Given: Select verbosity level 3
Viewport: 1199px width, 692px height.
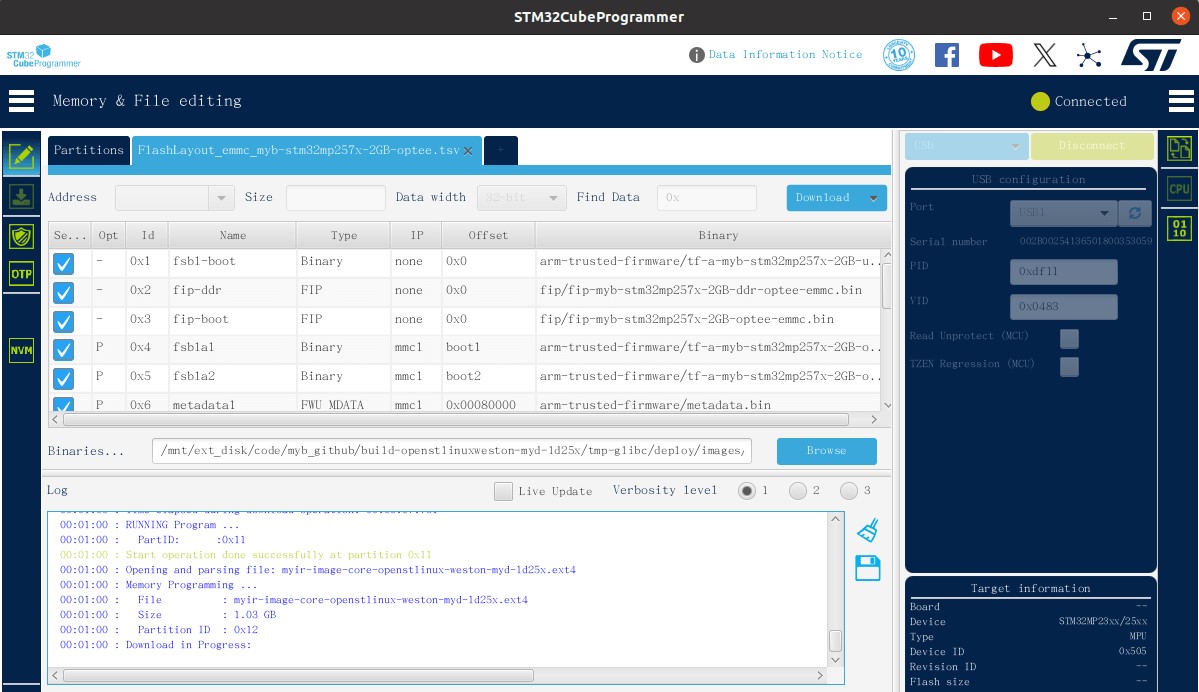Looking at the screenshot, I should pyautogui.click(x=848, y=491).
